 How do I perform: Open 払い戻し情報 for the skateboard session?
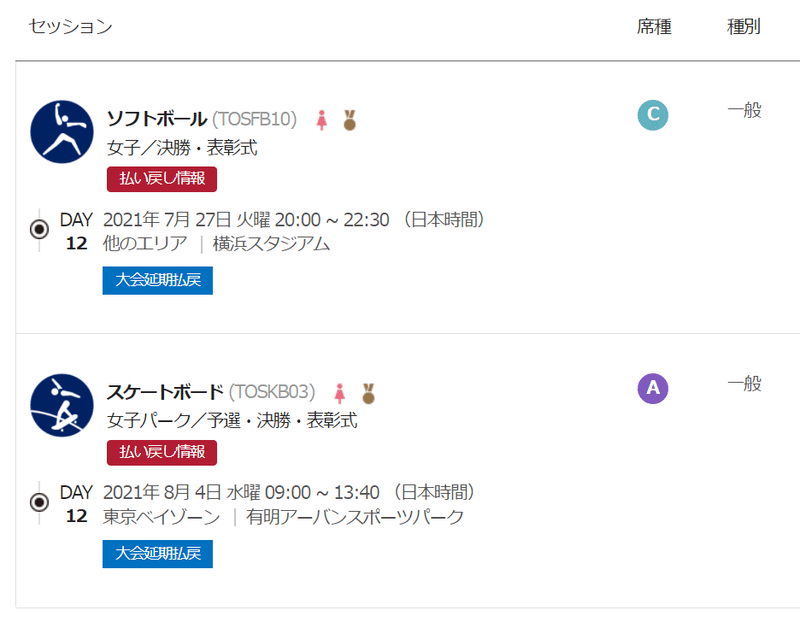(162, 453)
